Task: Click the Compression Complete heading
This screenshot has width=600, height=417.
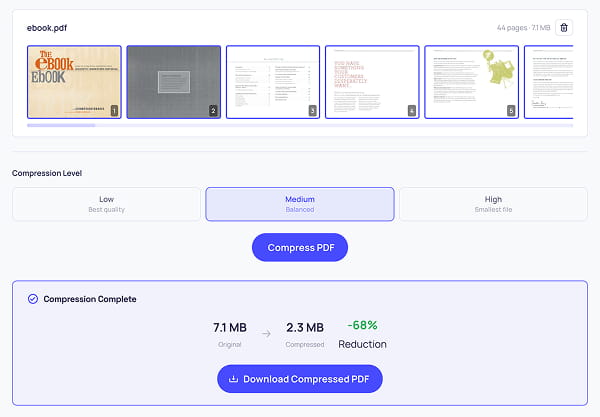Action: pyautogui.click(x=90, y=299)
